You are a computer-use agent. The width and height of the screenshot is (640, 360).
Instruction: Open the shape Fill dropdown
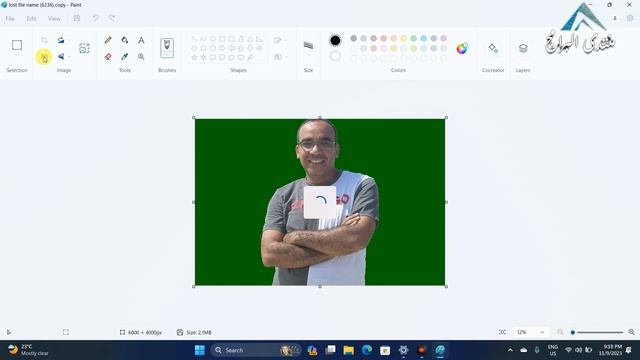click(x=280, y=57)
